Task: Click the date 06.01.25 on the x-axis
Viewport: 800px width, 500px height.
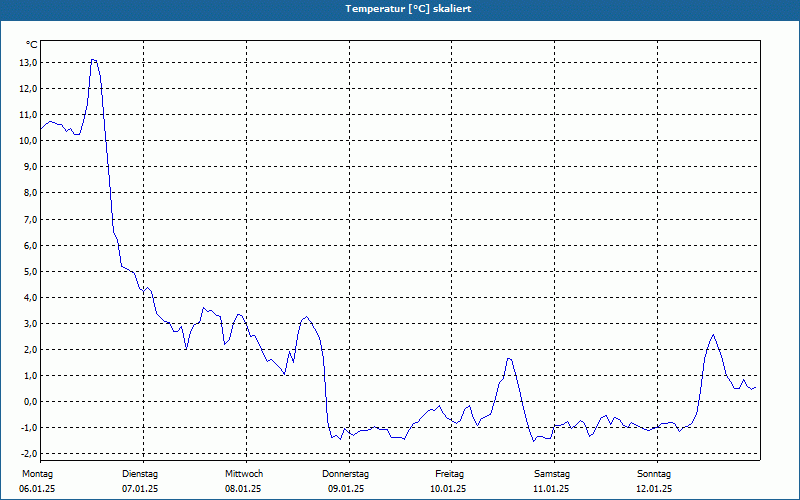Action: pyautogui.click(x=37, y=489)
